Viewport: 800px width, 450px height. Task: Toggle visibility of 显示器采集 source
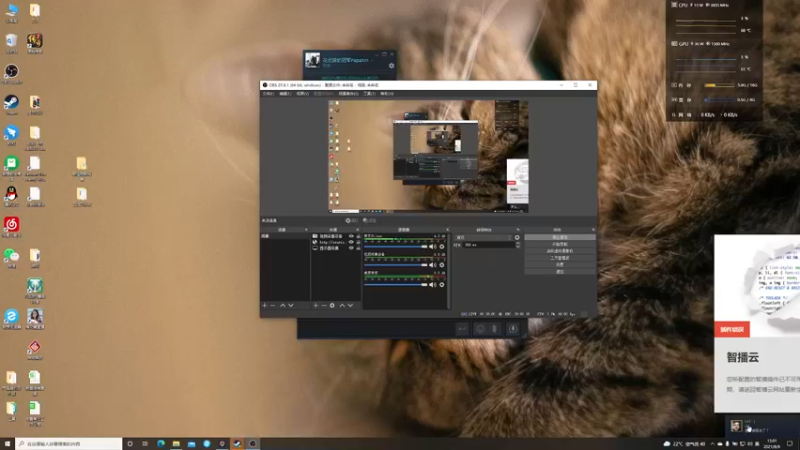coord(352,248)
